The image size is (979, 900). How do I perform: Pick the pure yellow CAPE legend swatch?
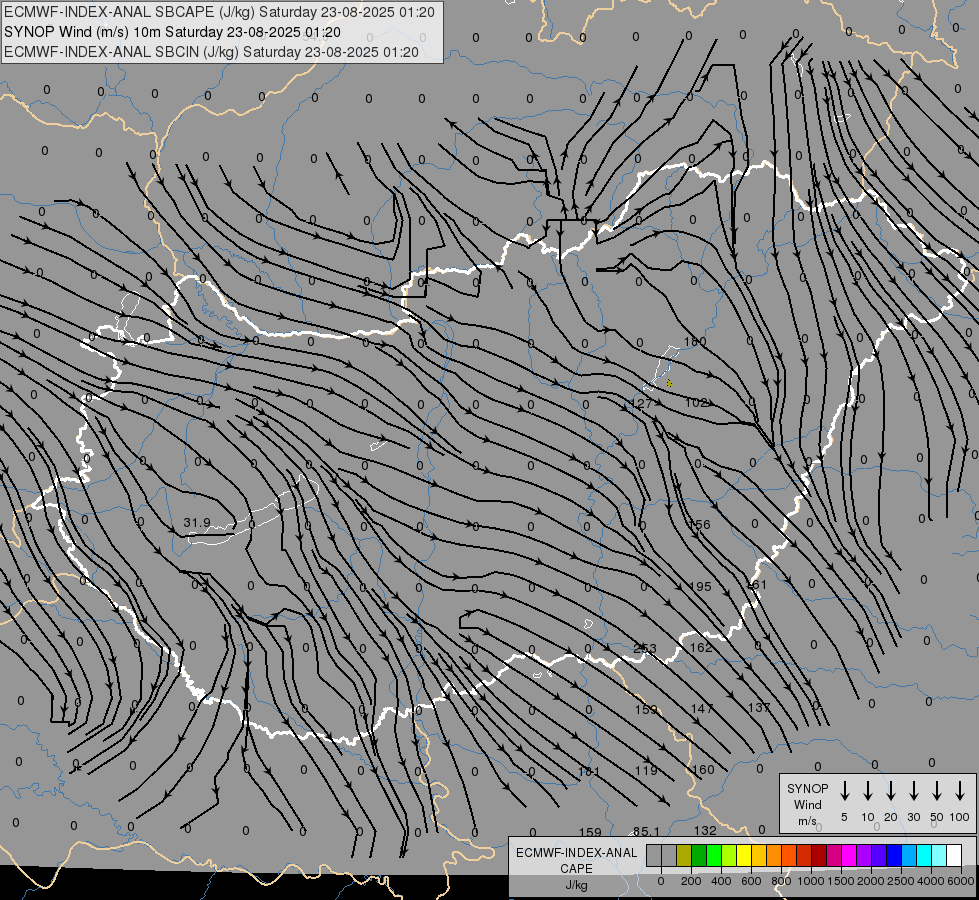click(744, 855)
